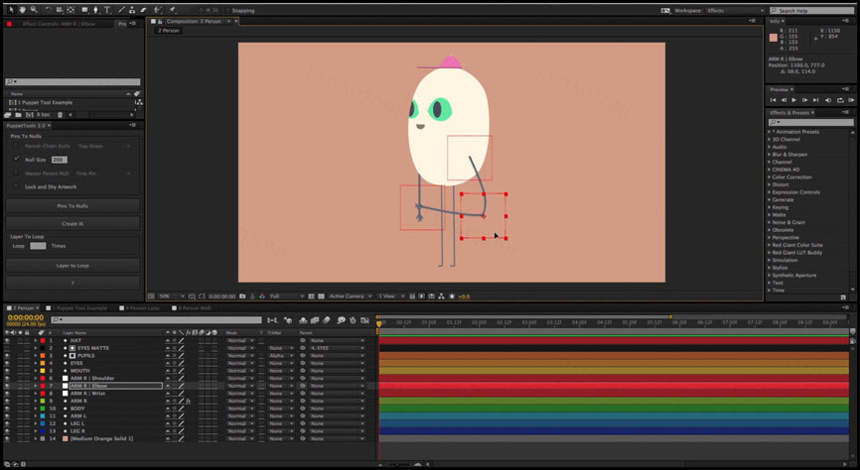Select the Selection arrow tool
The width and height of the screenshot is (860, 470).
11,10
